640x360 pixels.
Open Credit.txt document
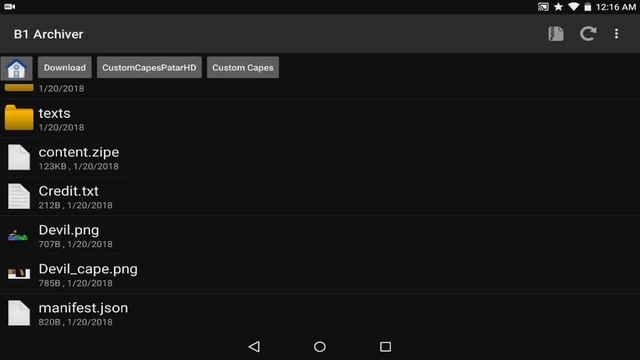(320, 196)
